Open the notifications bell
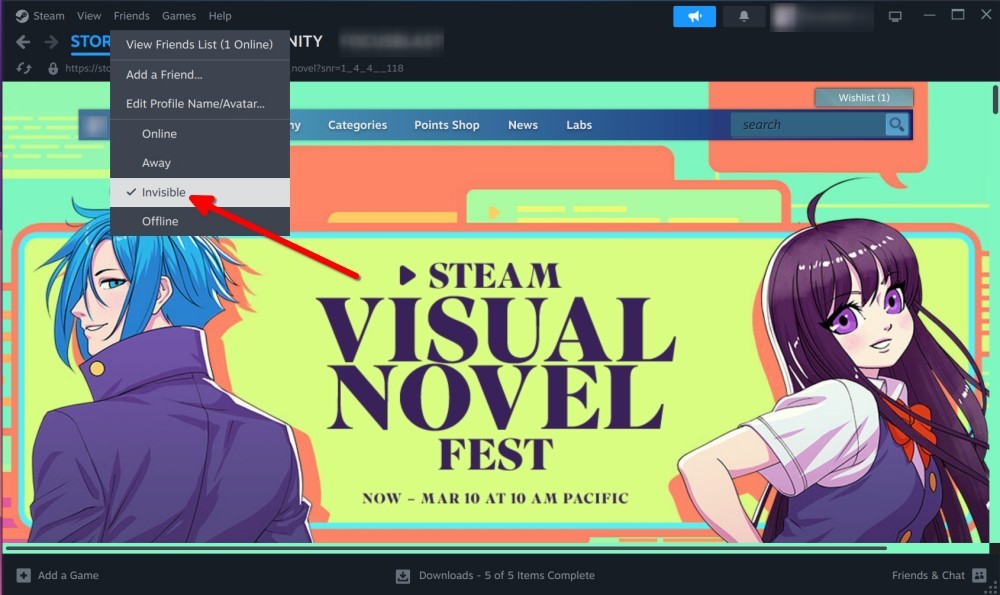 [744, 17]
